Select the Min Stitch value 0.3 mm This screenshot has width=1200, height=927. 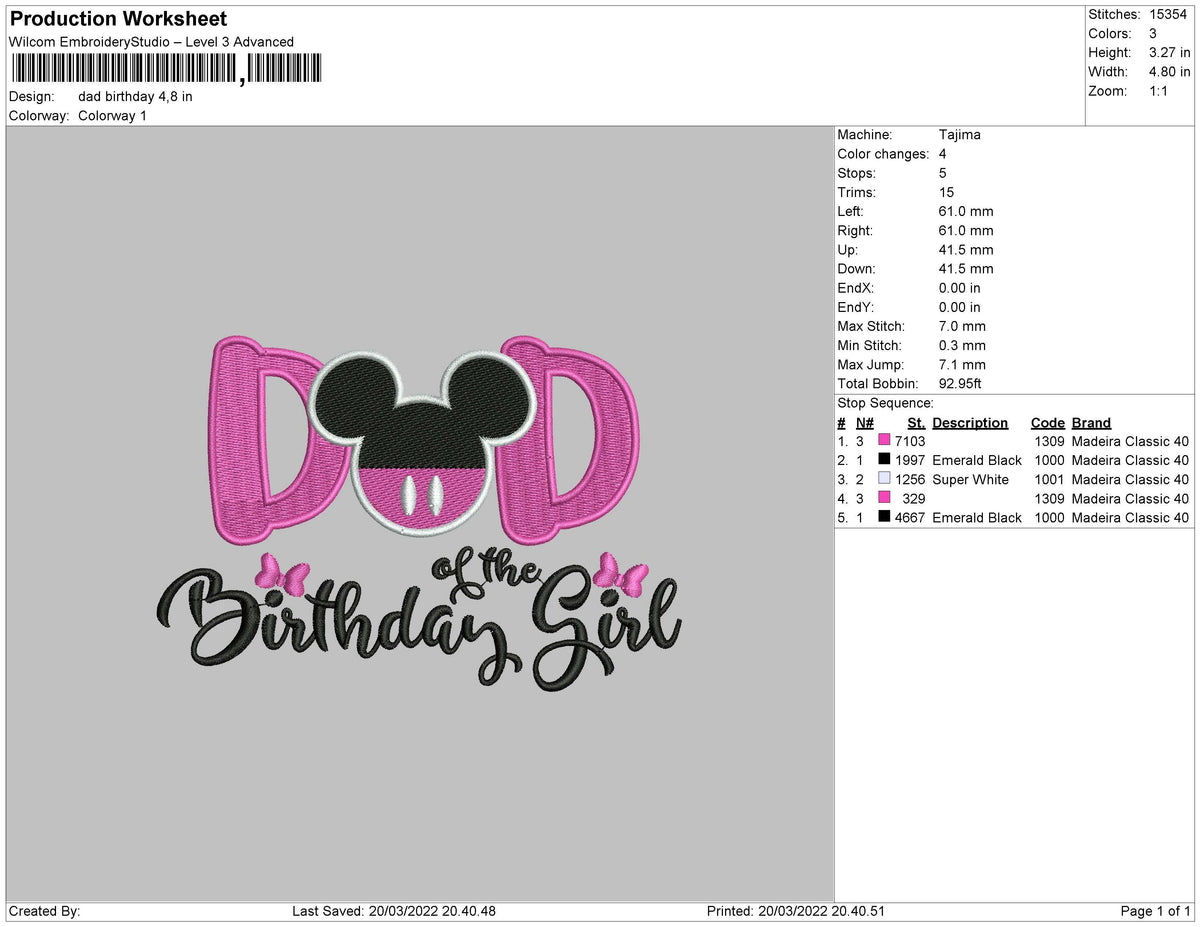coord(962,345)
